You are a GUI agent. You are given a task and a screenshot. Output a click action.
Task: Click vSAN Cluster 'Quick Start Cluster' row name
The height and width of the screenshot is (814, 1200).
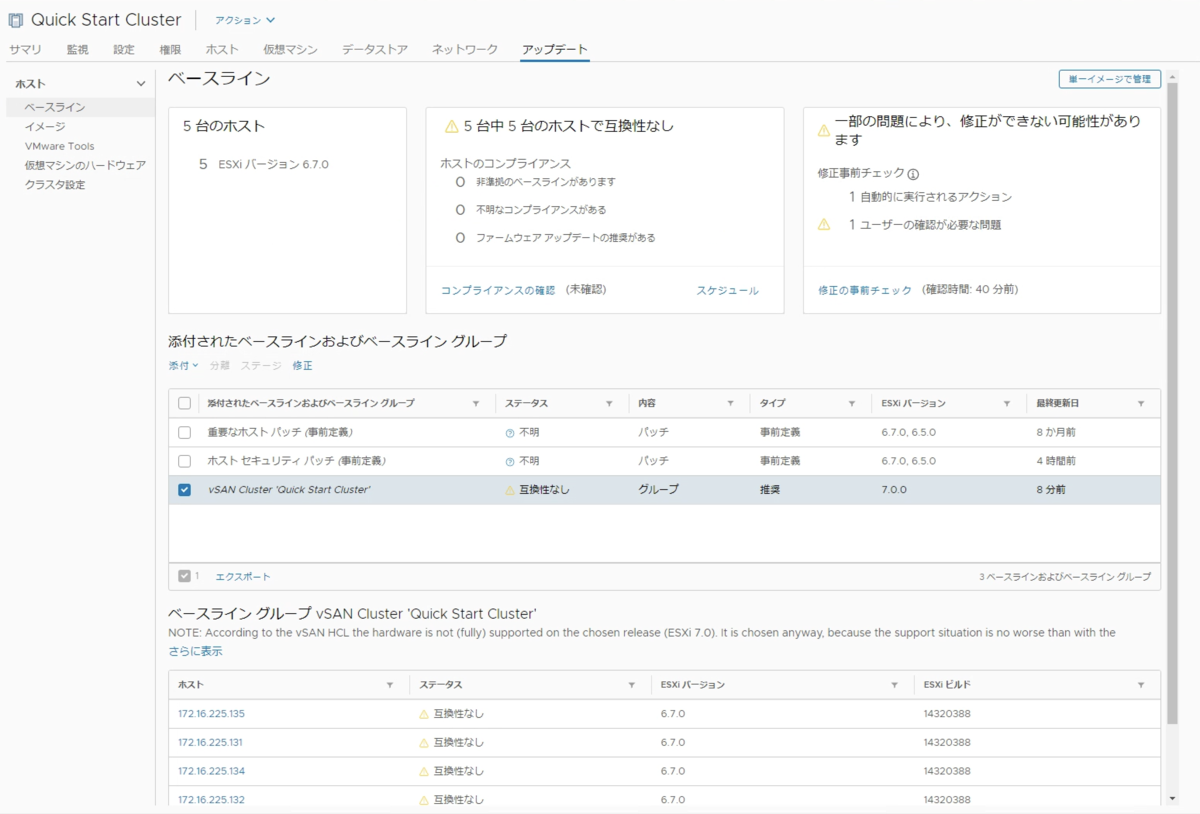(289, 490)
